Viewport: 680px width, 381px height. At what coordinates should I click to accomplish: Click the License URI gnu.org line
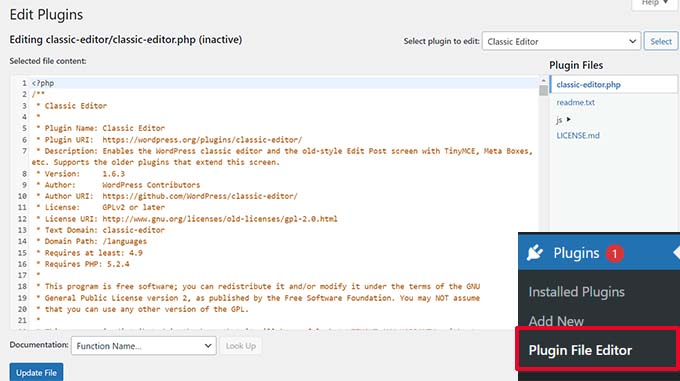[187, 218]
